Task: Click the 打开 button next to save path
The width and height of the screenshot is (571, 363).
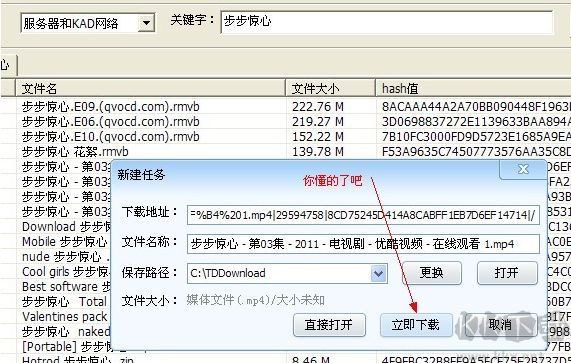Action: coord(507,273)
